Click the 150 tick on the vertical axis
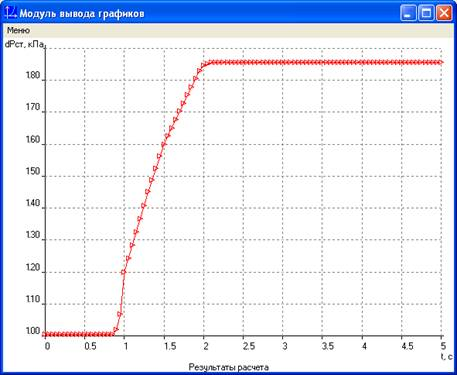 [33, 171]
